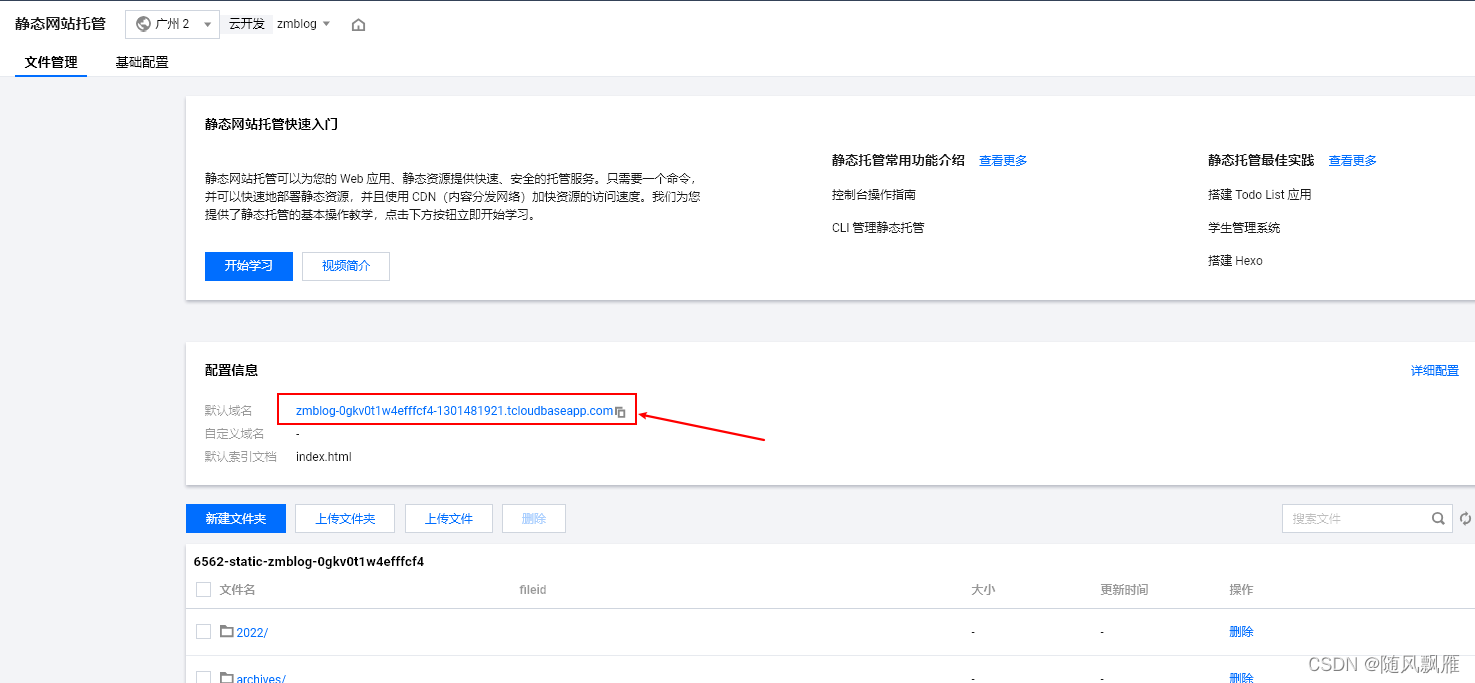Switch to the 基础配置 tab
The image size is (1475, 683).
click(x=141, y=61)
